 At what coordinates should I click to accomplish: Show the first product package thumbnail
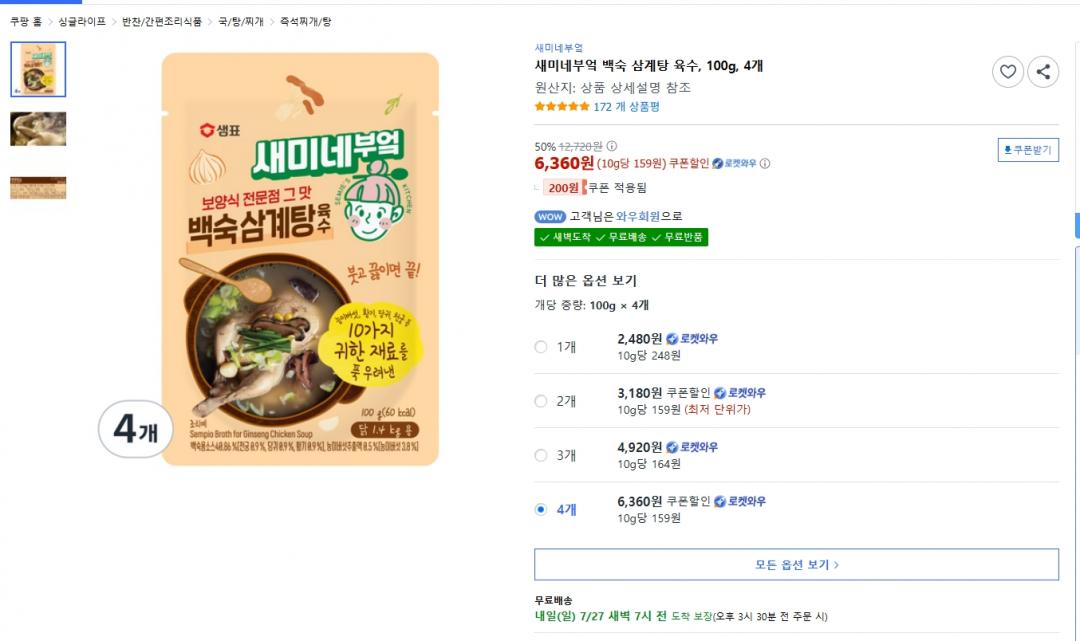click(38, 69)
